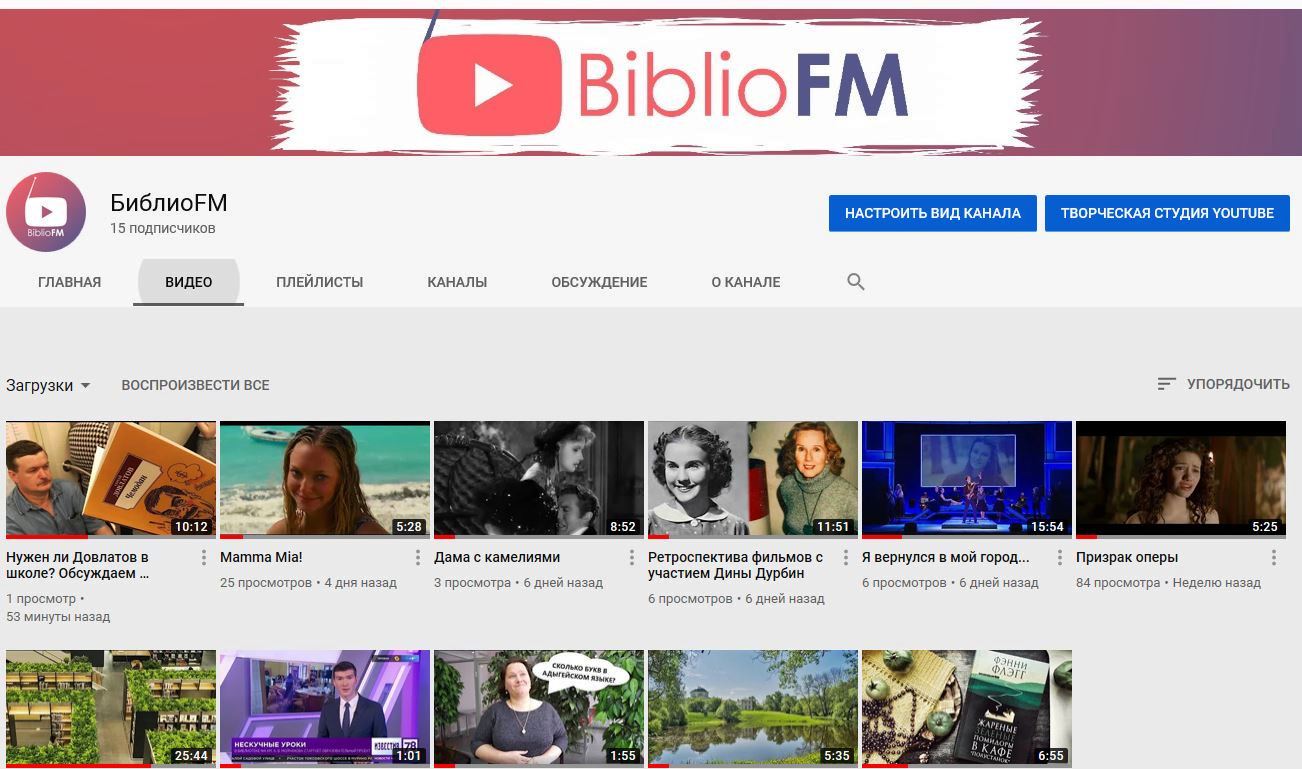The height and width of the screenshot is (769, 1302).
Task: Open the channel search magnifier icon
Action: (856, 282)
